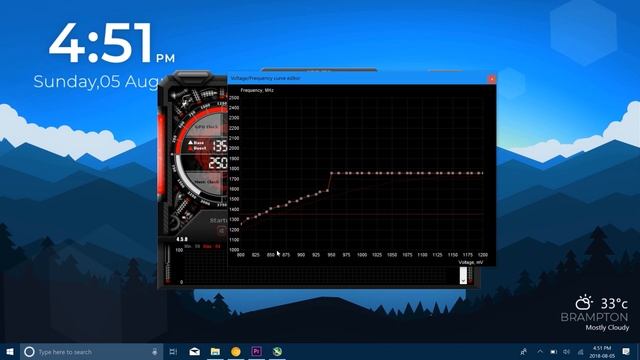Open the yellow round browser icon in taskbar

pyautogui.click(x=236, y=351)
